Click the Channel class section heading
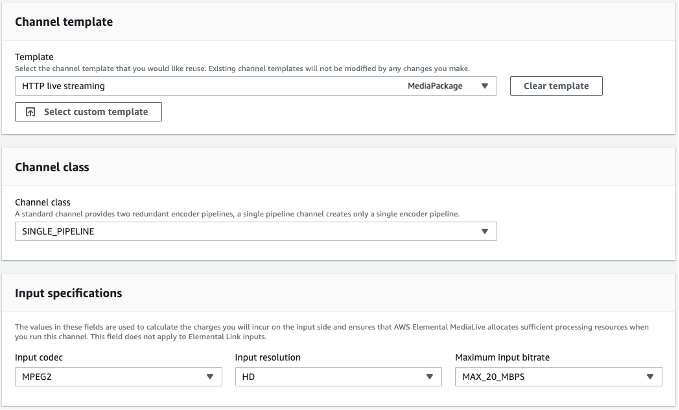Screen dimensions: 679x410 [52, 167]
